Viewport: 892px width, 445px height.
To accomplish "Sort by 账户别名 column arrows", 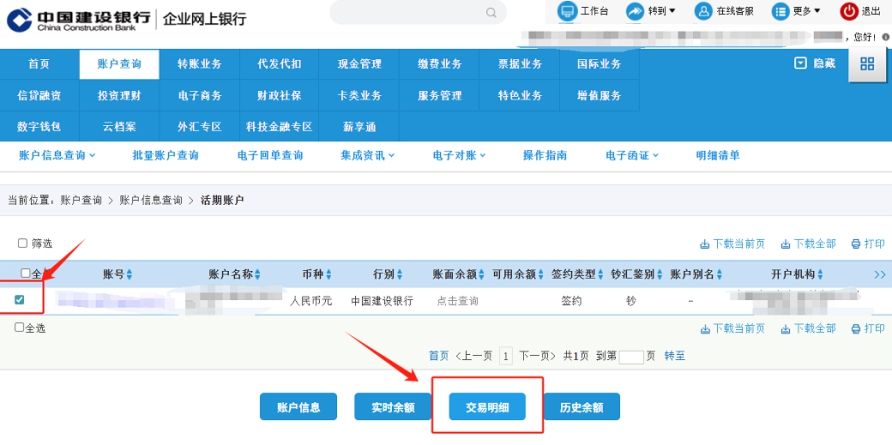I will (x=720, y=275).
